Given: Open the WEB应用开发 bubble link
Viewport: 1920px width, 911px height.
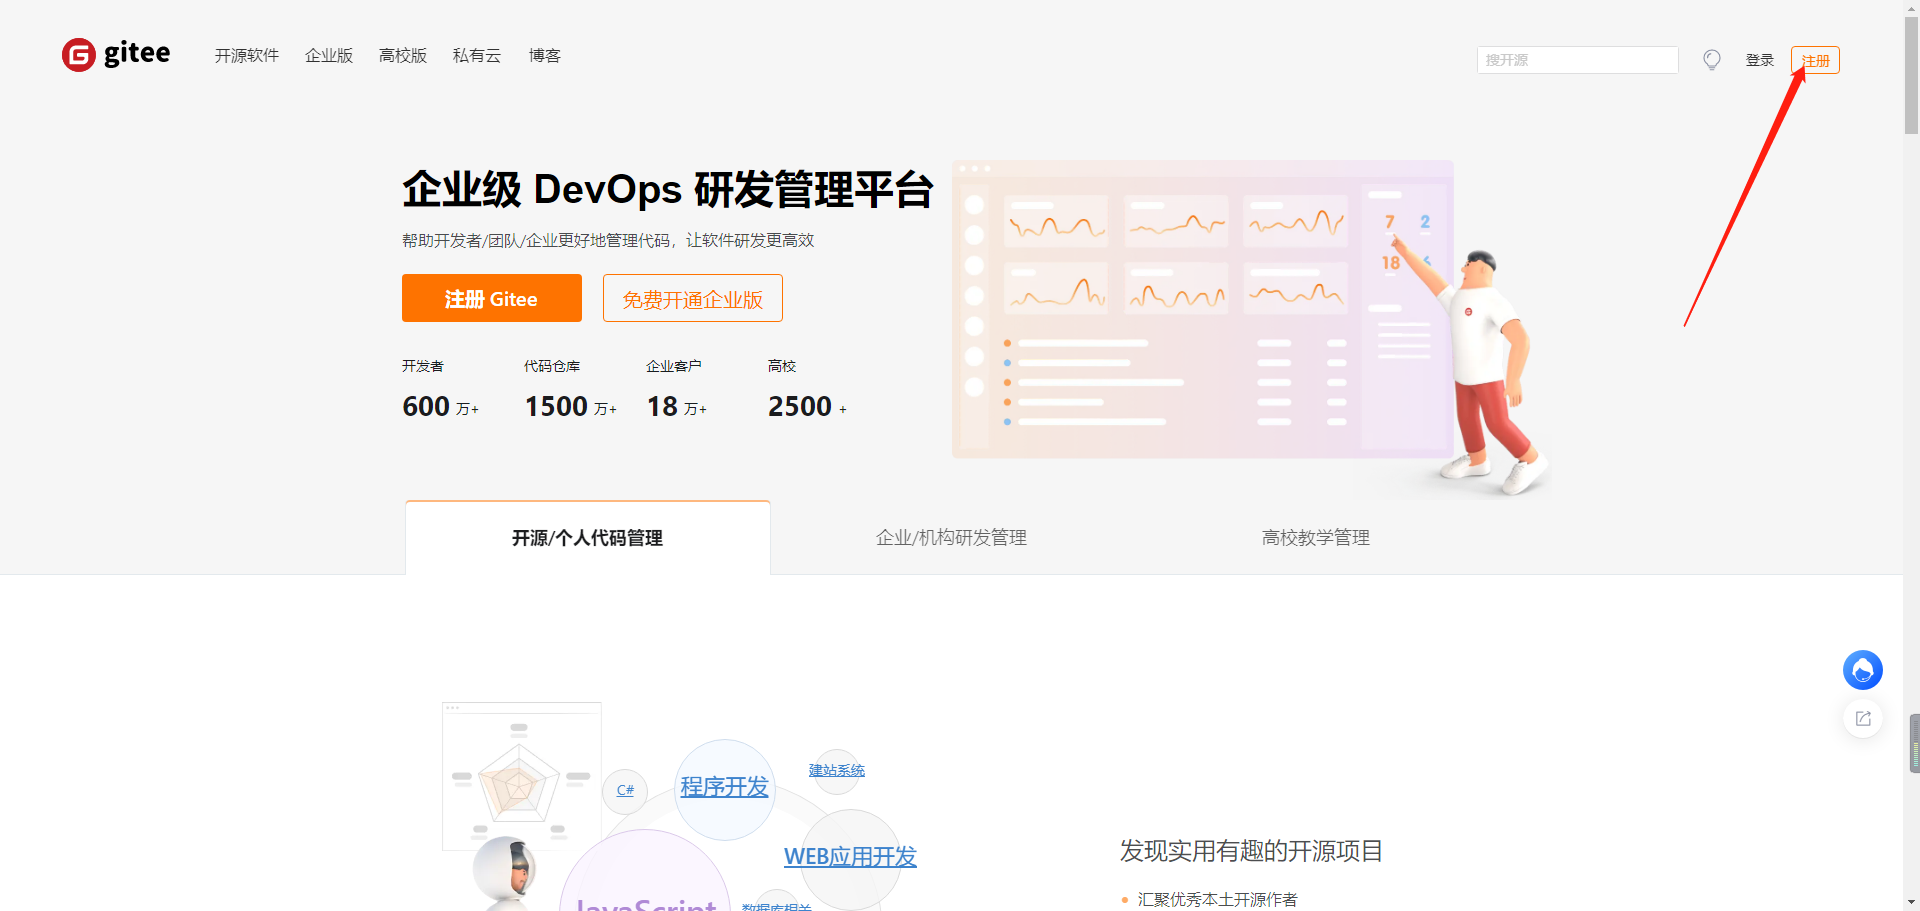Looking at the screenshot, I should 850,857.
